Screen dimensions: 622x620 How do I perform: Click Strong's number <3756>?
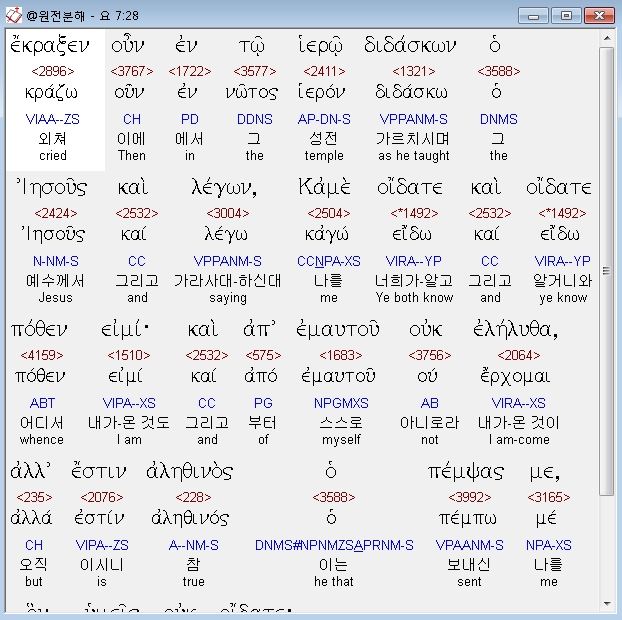click(x=430, y=355)
